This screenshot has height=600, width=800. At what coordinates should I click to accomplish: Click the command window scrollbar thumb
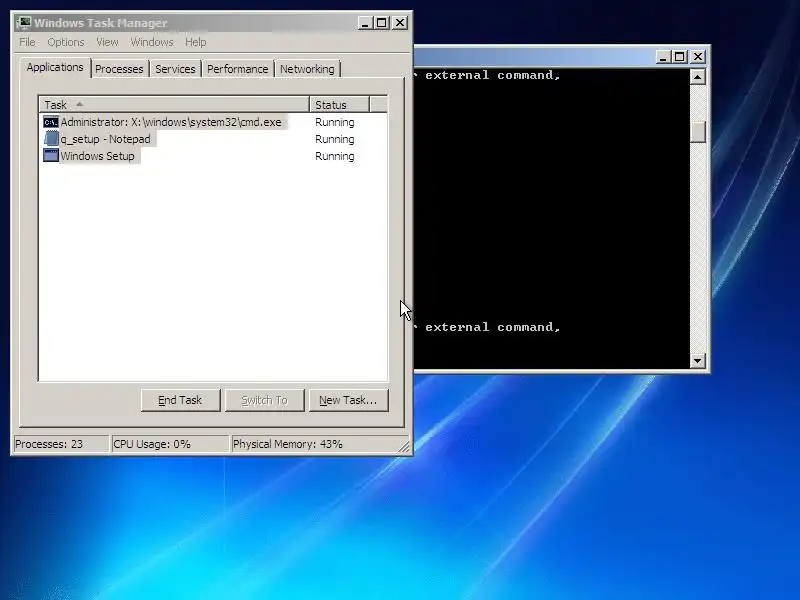[697, 132]
